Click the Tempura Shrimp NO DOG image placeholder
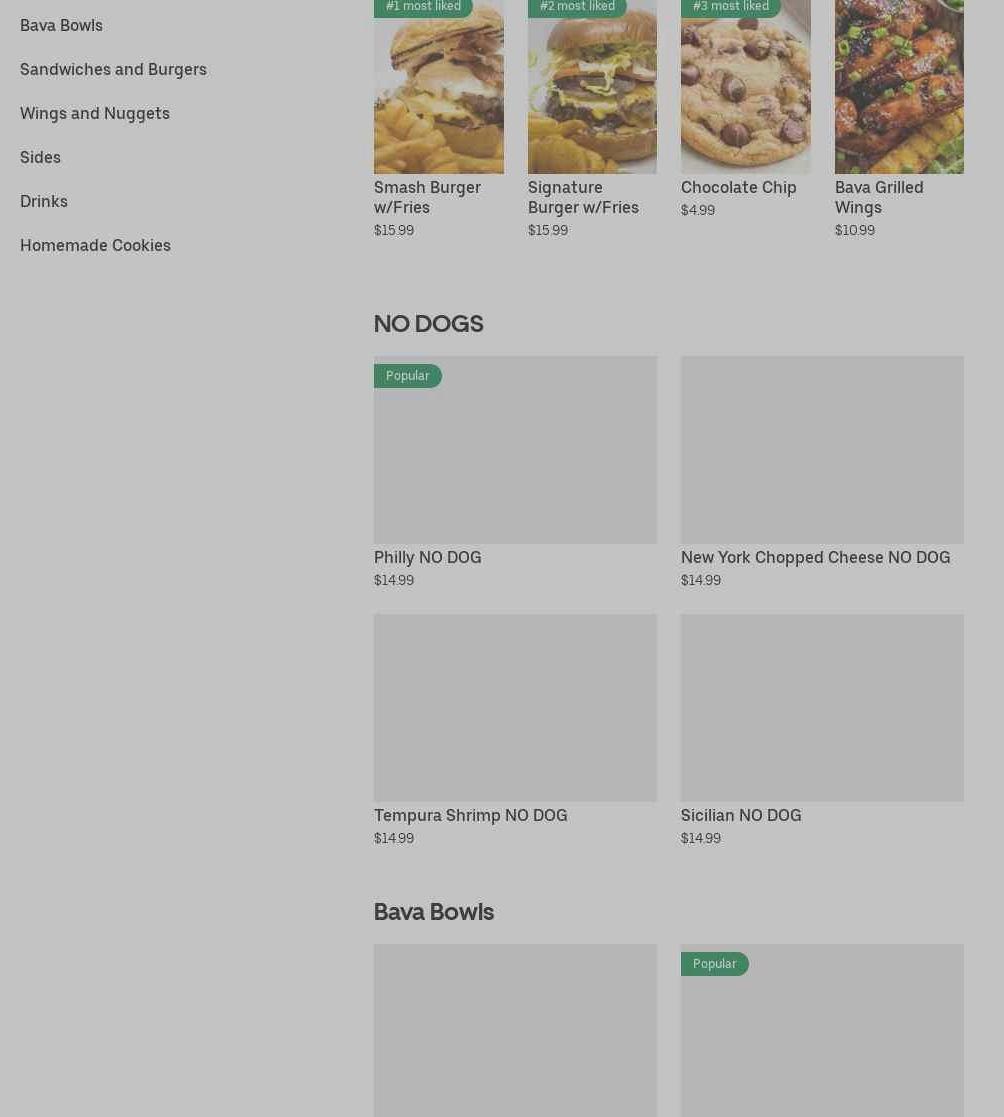1004x1117 pixels. point(515,708)
